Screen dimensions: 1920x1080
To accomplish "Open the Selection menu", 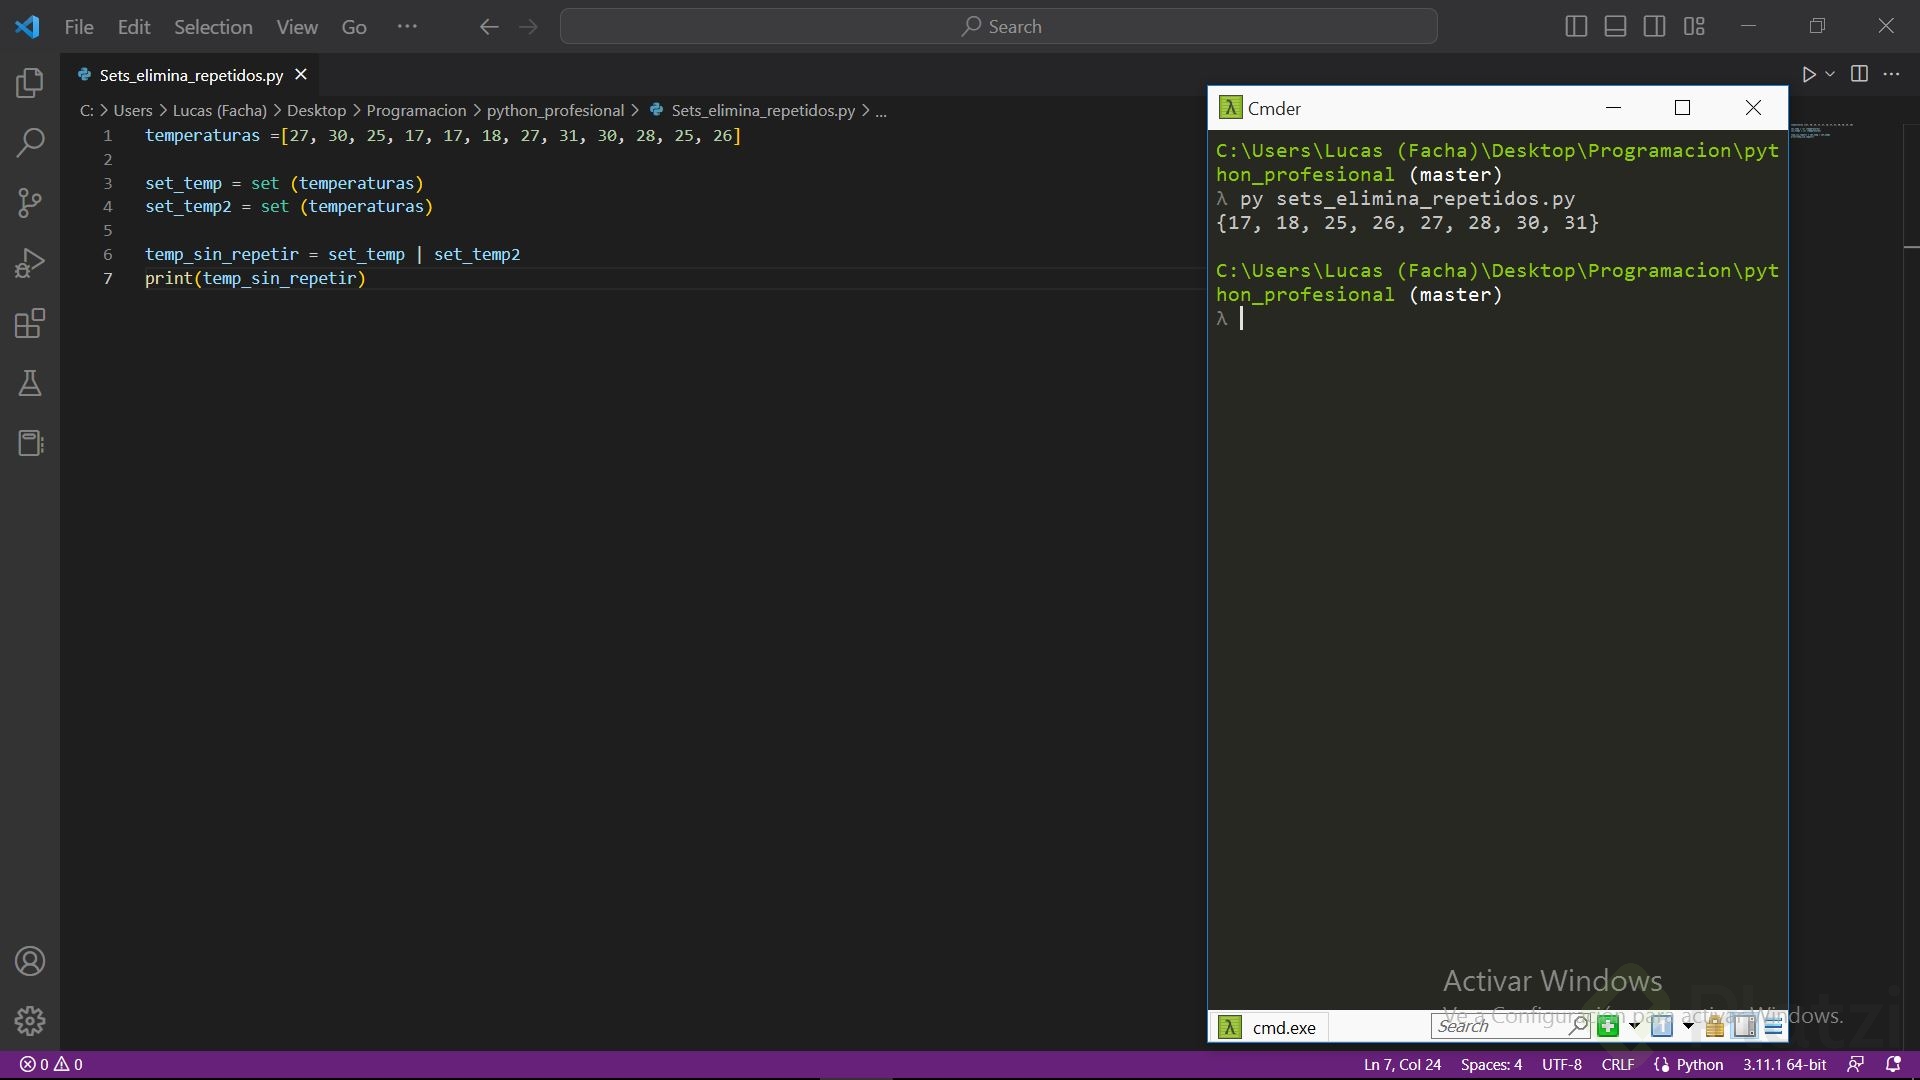I will 213,27.
